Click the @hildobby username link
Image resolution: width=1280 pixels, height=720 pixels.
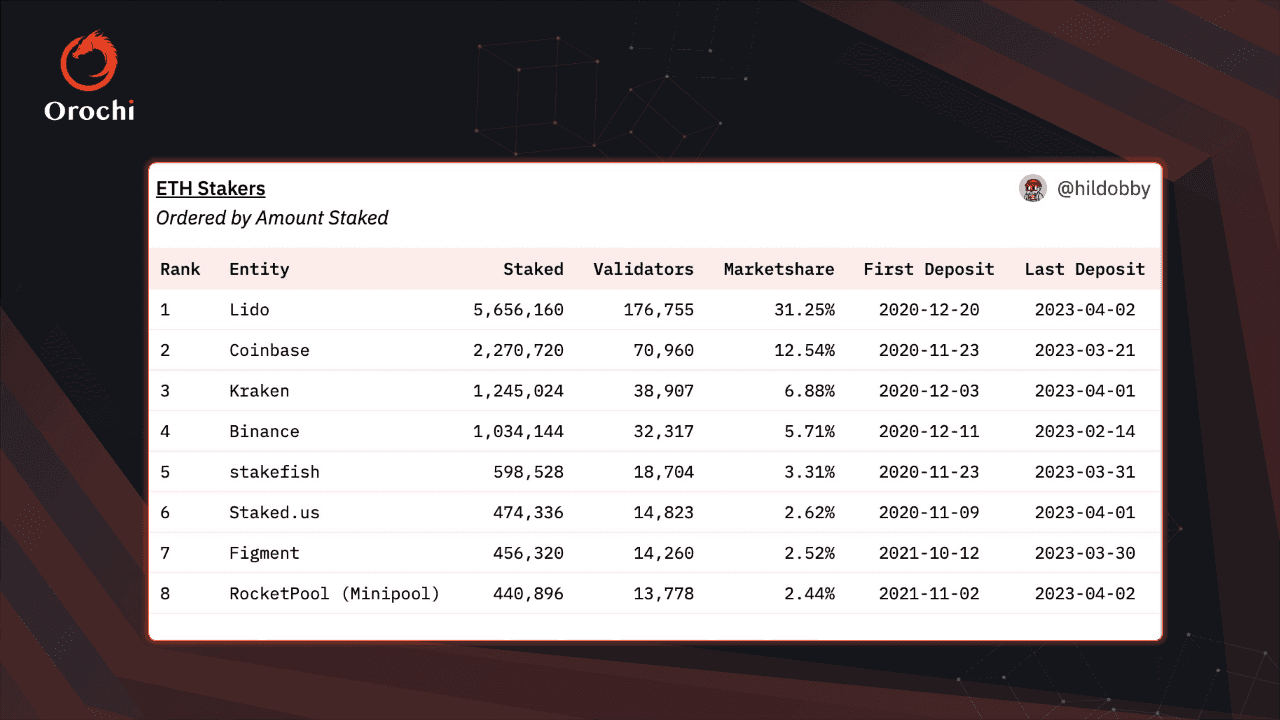pos(1103,188)
